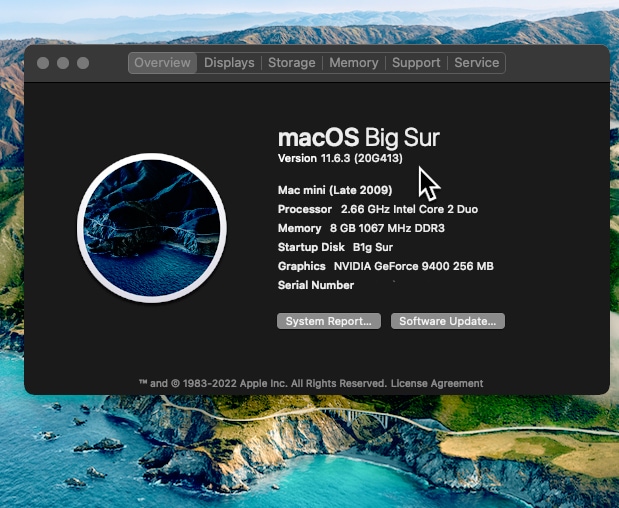
Task: Click the System Report... button
Action: (x=329, y=321)
